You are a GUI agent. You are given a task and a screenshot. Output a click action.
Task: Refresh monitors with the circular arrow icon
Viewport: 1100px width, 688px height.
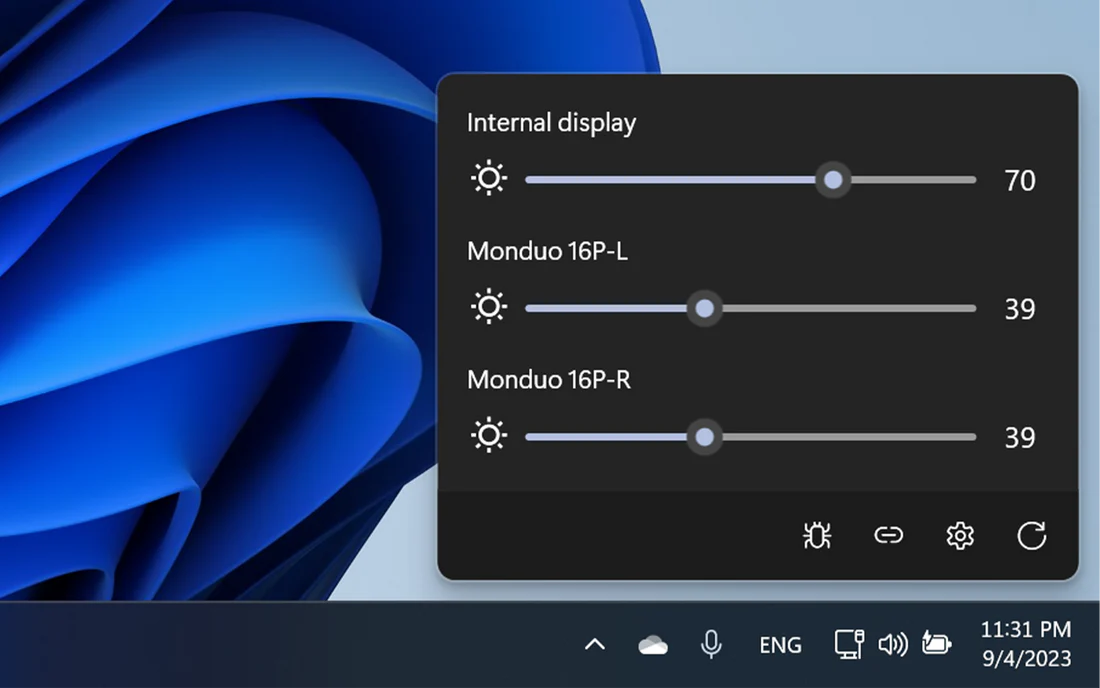coord(1031,536)
